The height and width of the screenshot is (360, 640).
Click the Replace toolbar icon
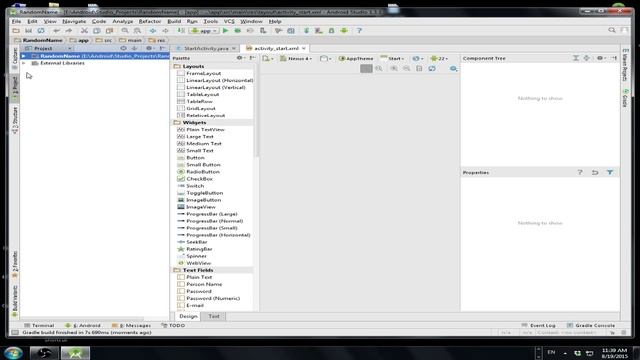138,31
